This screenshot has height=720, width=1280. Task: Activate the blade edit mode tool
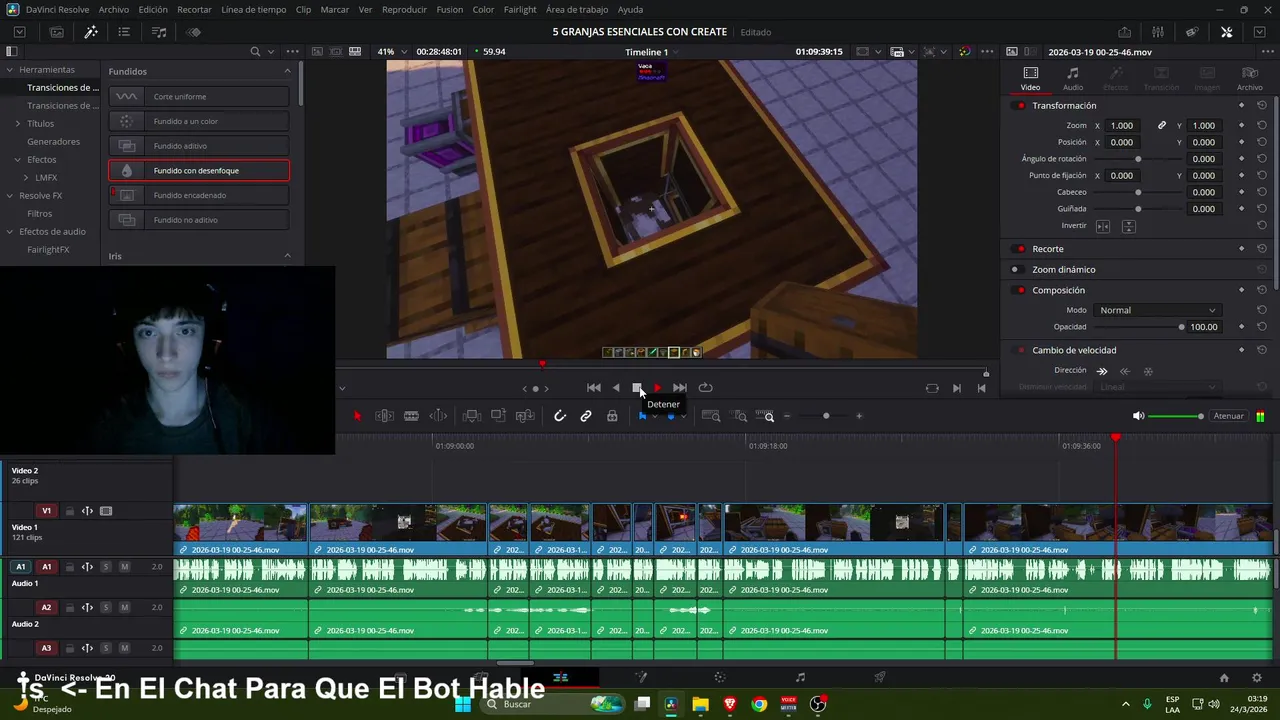coord(411,416)
